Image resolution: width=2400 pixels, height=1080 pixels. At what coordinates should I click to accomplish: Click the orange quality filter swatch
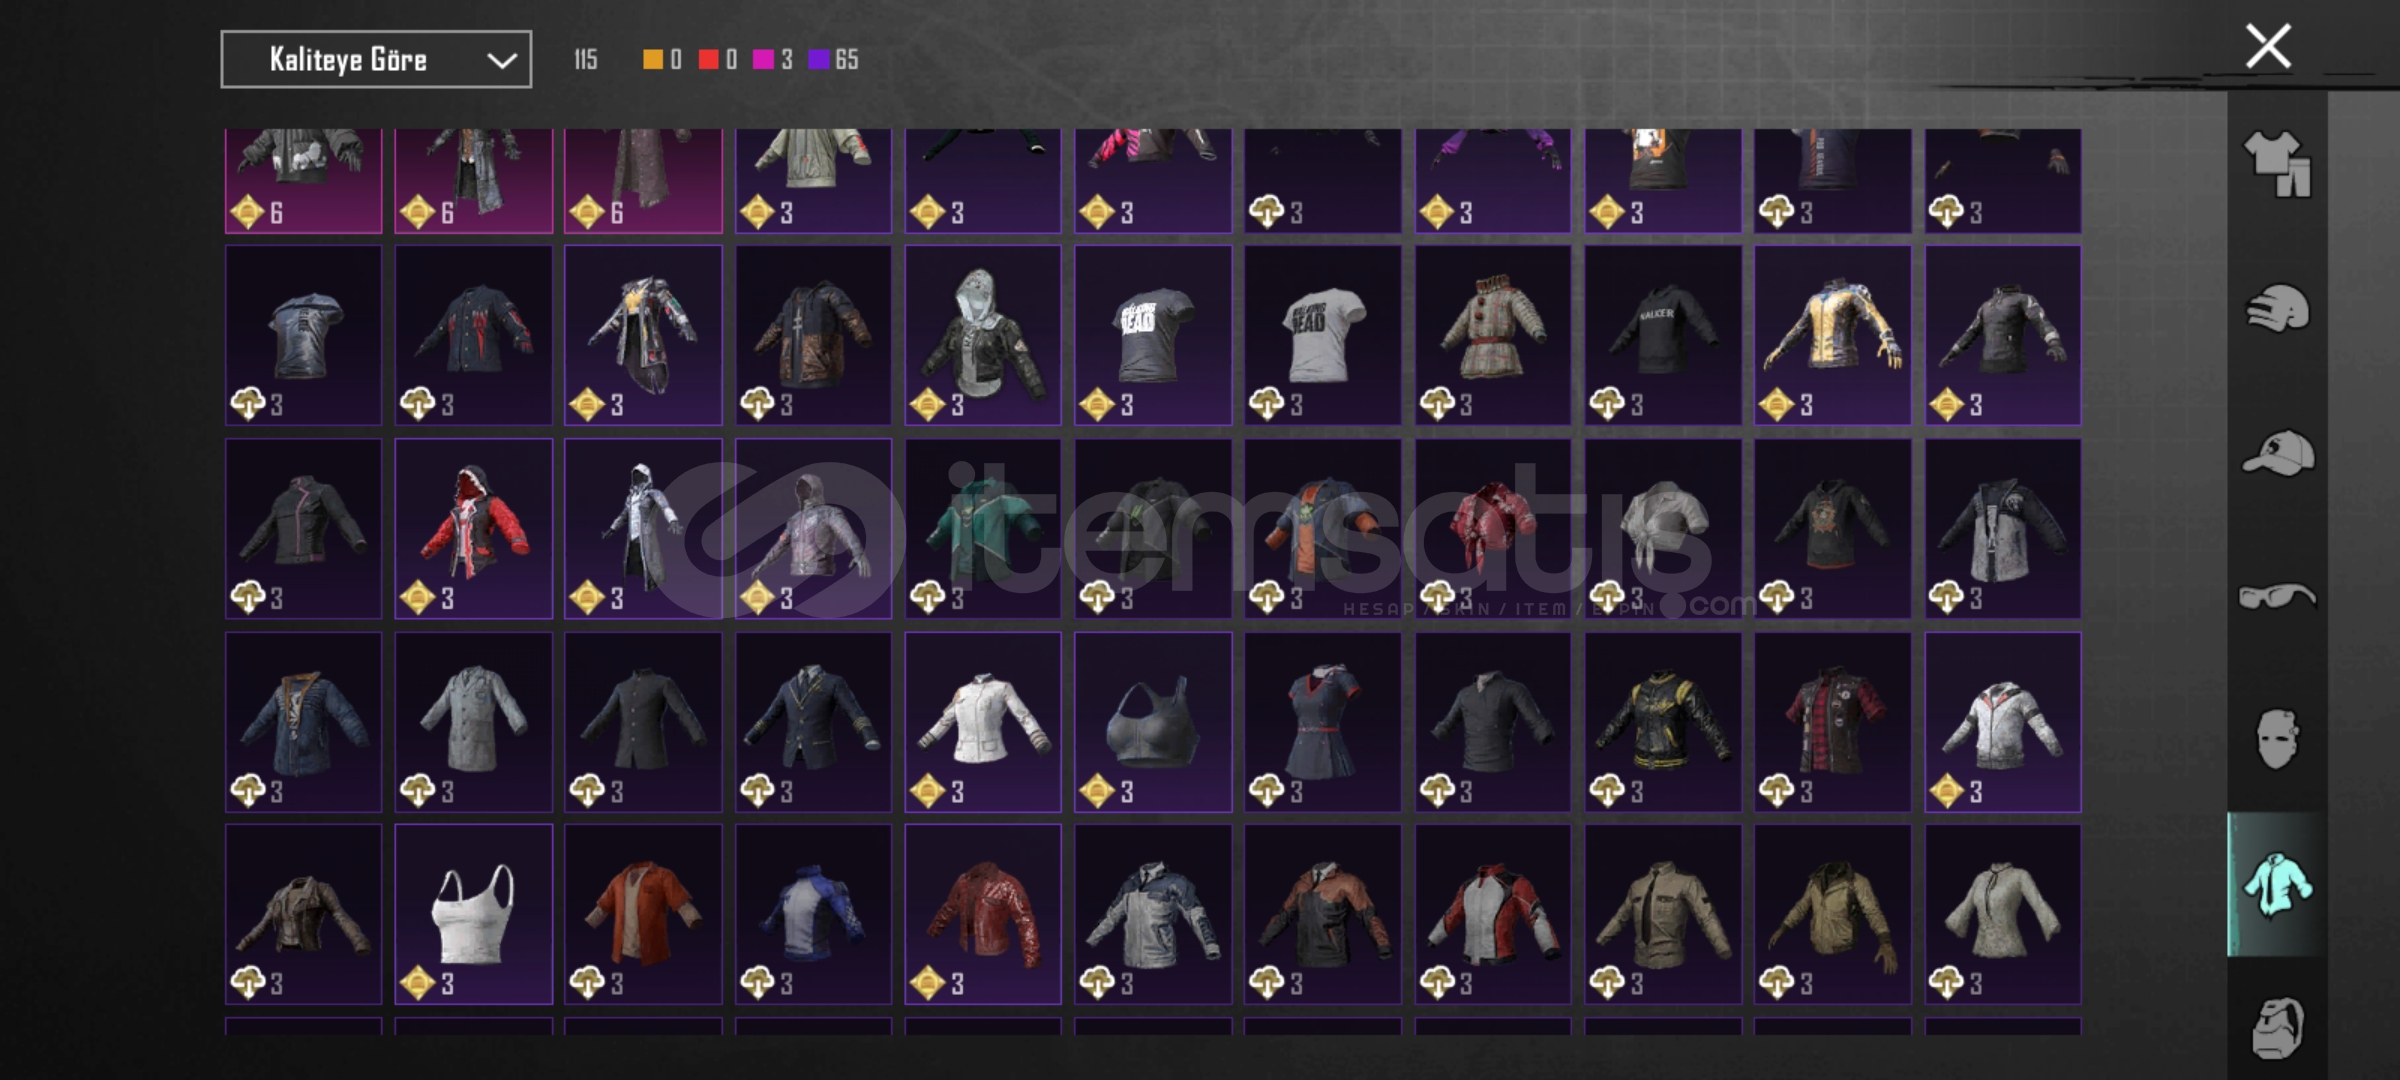(652, 60)
